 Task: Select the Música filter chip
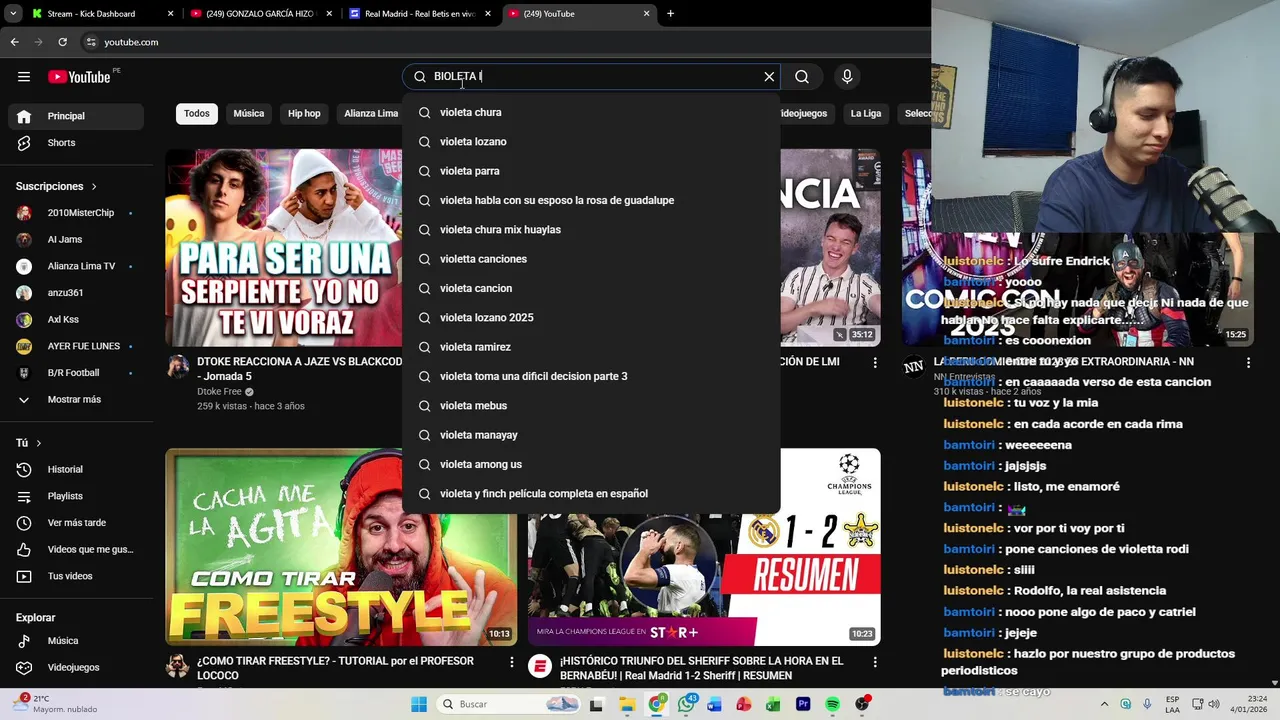[249, 114]
